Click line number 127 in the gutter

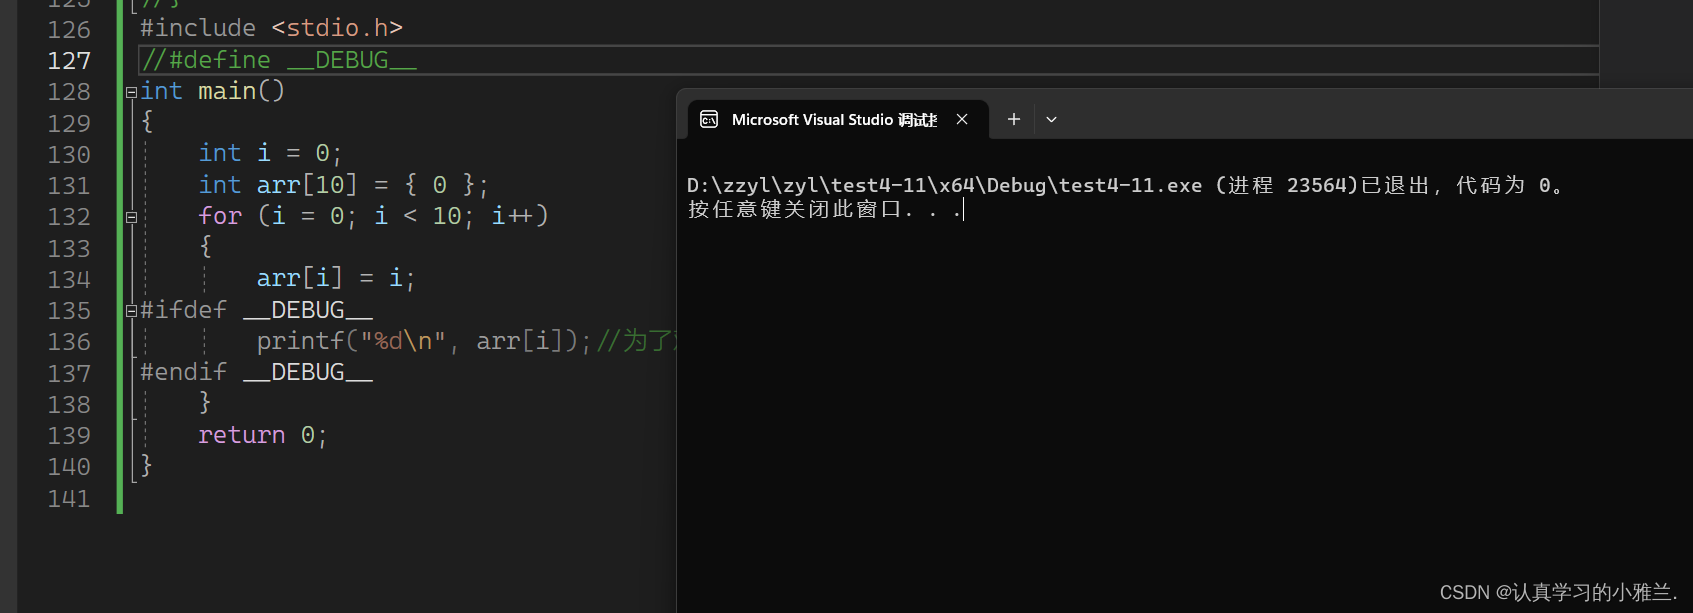(x=69, y=61)
